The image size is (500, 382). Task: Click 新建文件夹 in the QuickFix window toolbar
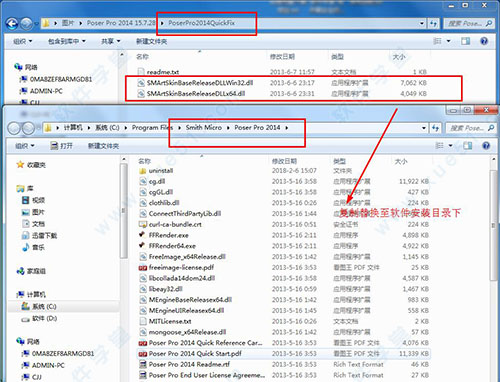pyautogui.click(x=152, y=41)
